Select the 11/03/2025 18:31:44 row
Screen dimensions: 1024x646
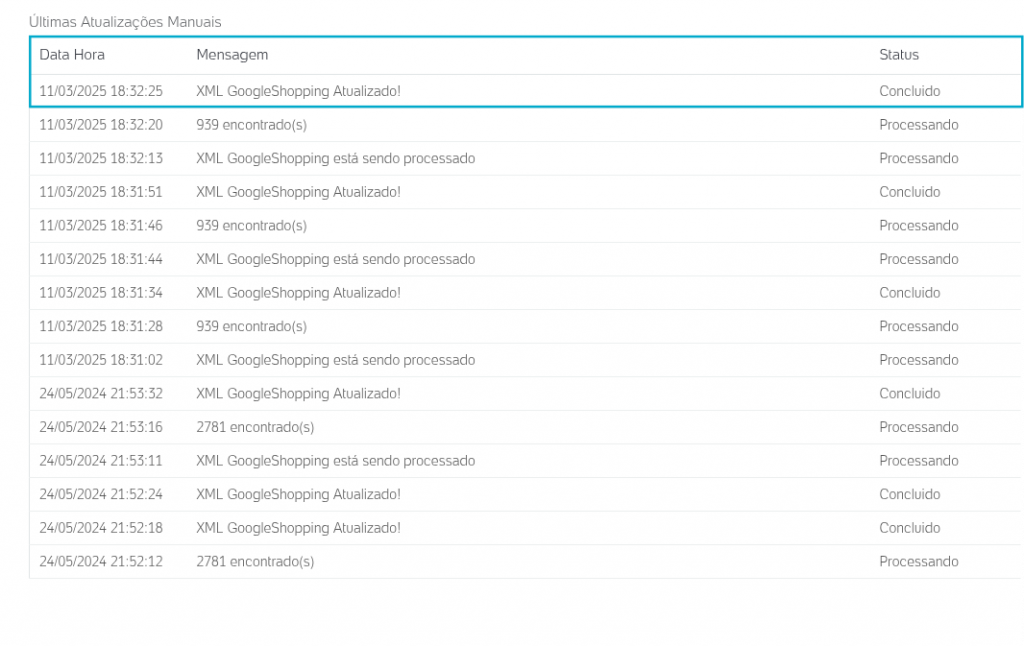pyautogui.click(x=526, y=259)
